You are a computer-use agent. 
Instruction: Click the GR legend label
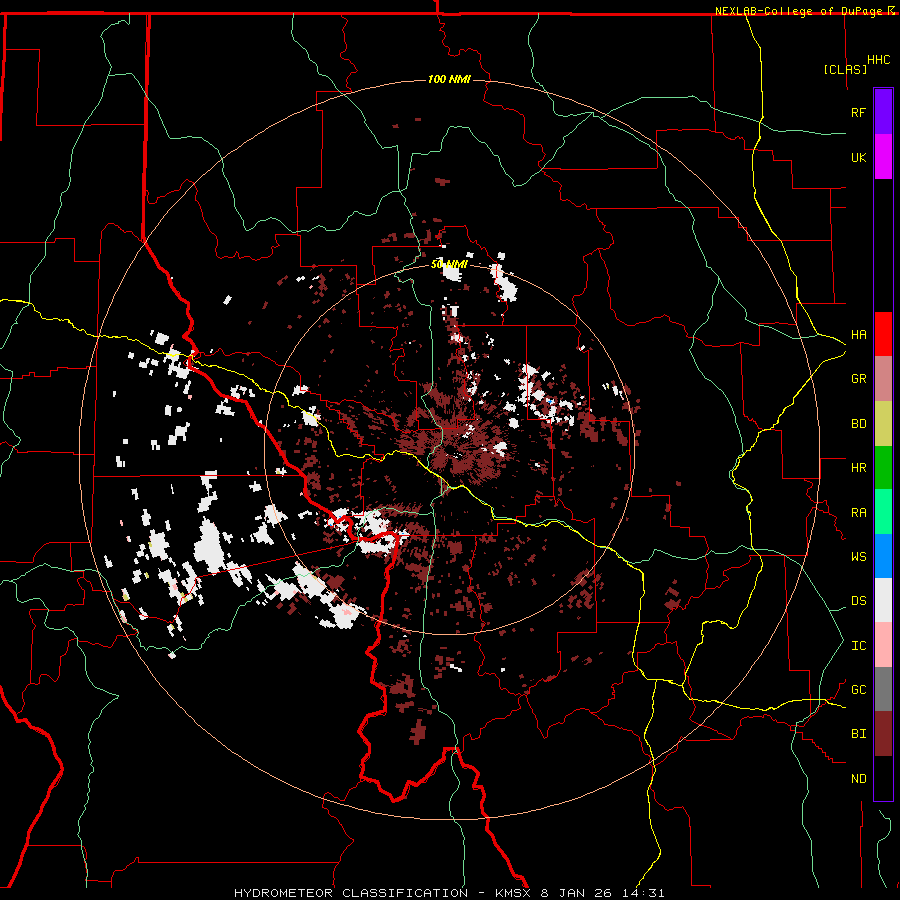(x=858, y=379)
